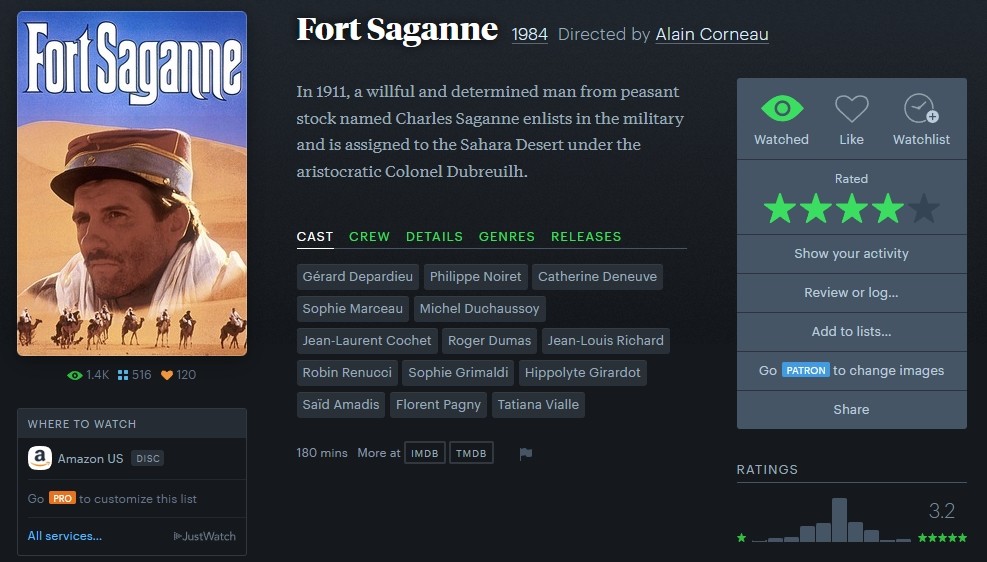The width and height of the screenshot is (987, 562).
Task: Open the IMDB link badge
Action: 425,454
